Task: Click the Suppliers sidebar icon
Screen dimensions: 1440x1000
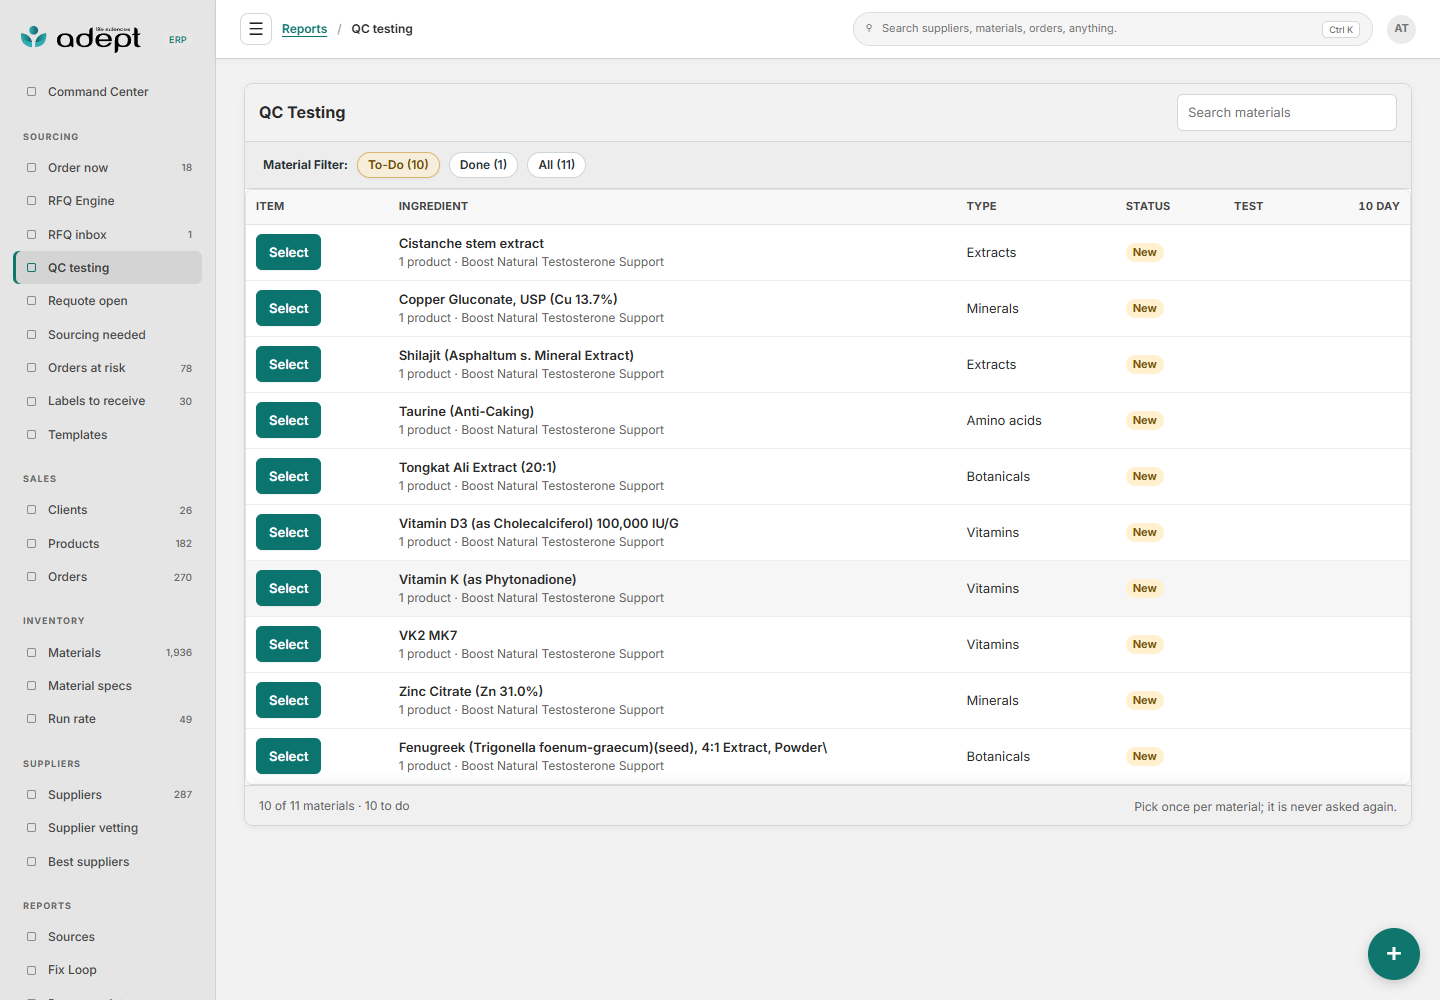Action: pyautogui.click(x=31, y=795)
